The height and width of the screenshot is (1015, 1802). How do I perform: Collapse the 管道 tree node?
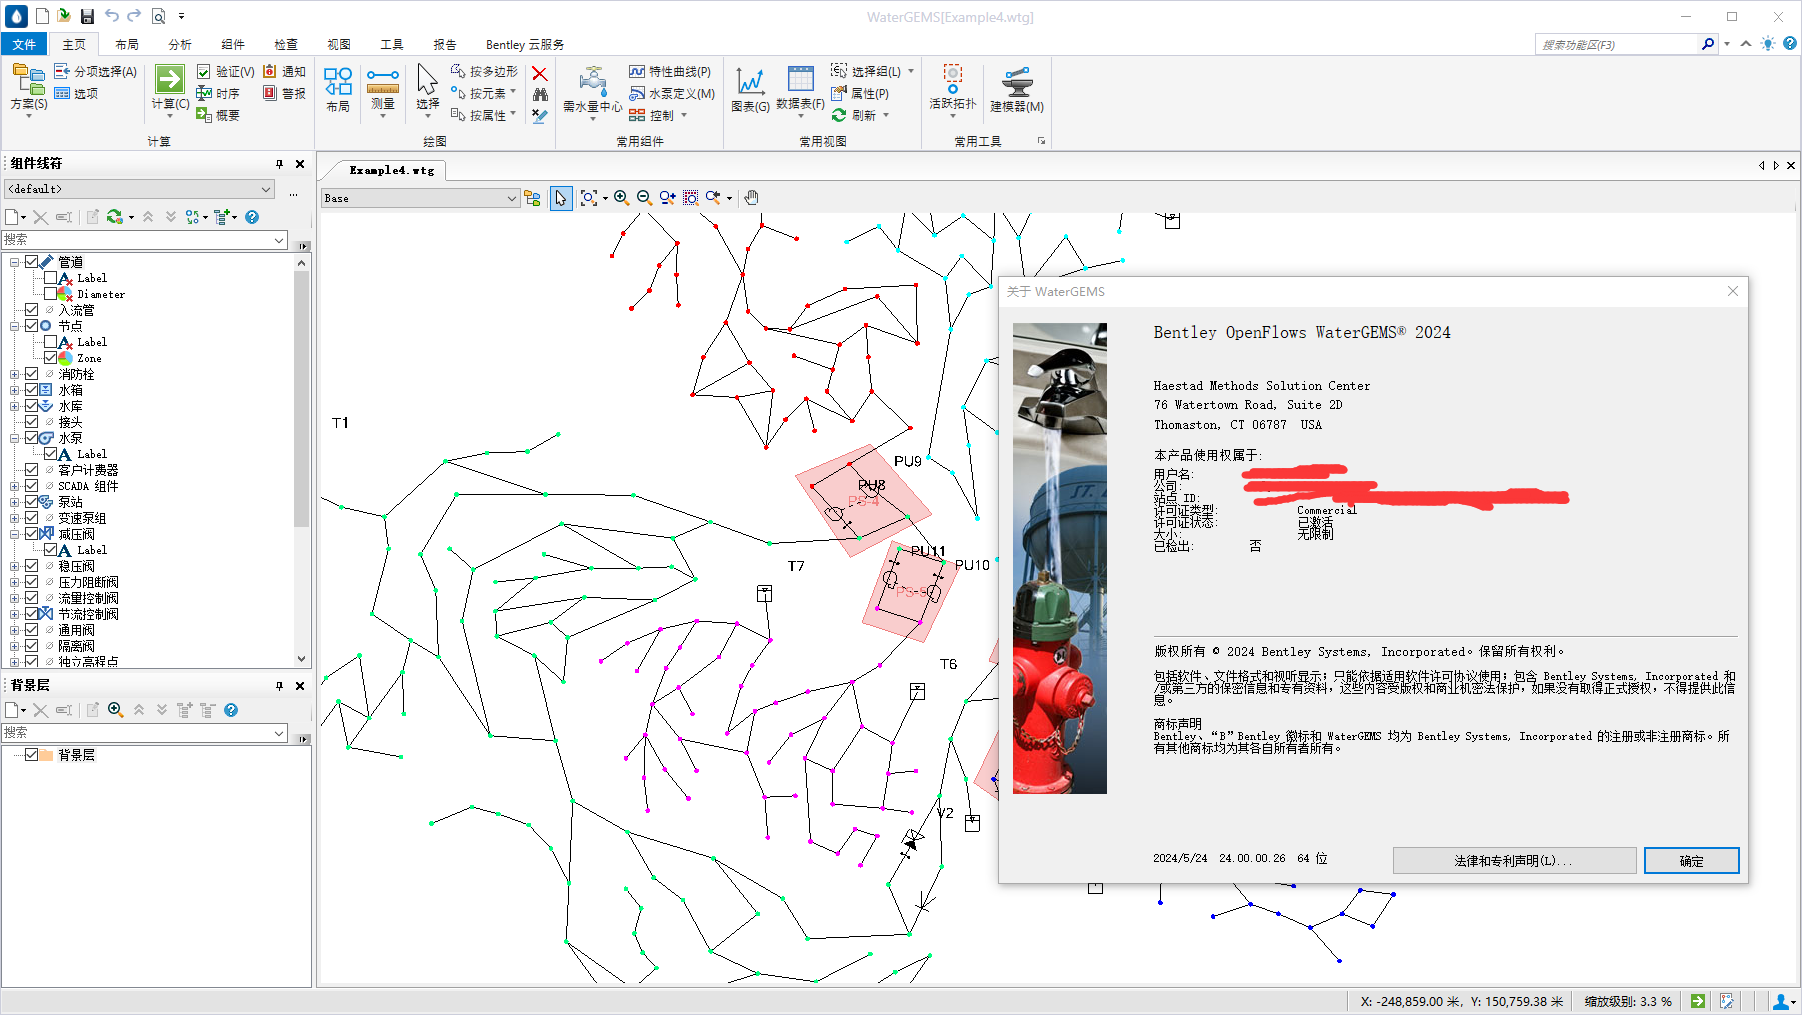(15, 262)
